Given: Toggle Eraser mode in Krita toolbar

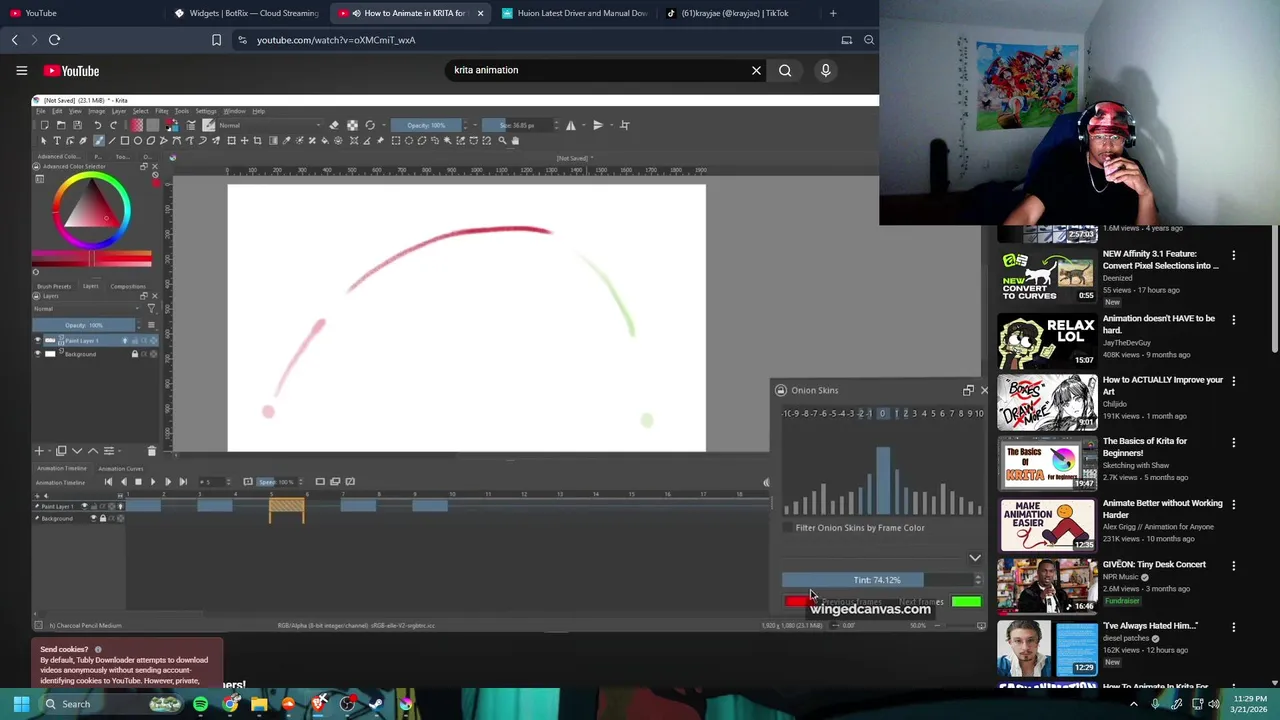Looking at the screenshot, I should point(334,125).
